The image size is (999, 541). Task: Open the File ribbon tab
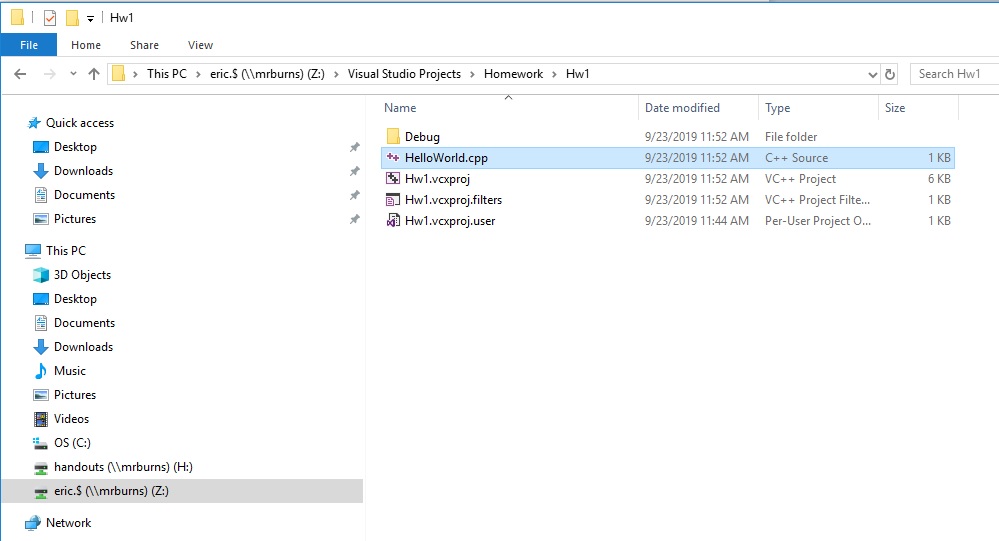point(29,45)
